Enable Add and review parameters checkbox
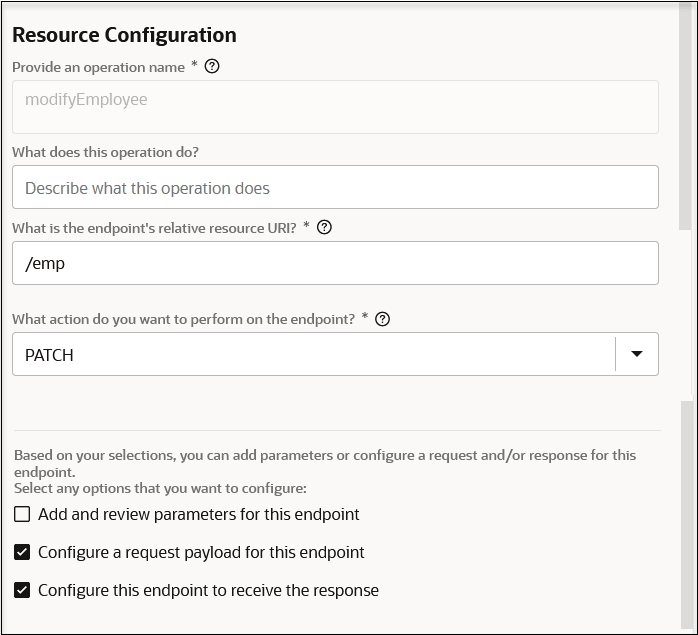 22,515
